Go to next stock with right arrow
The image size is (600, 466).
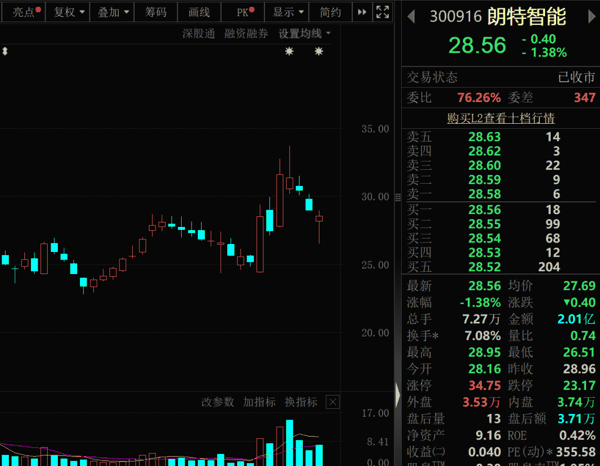[x=592, y=16]
